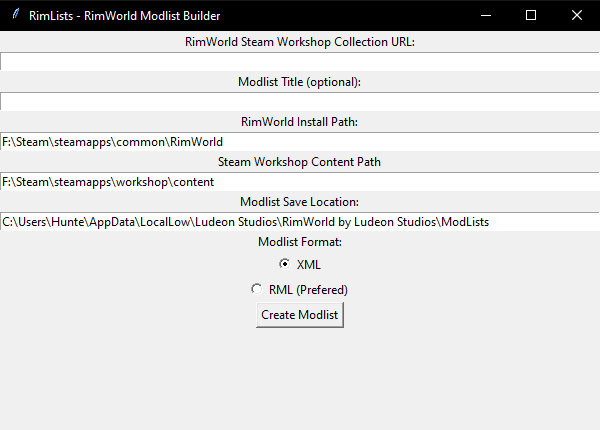
Task: Click the 'RimLists - RimWorld Modlist Builder' window title
Action: point(125,15)
